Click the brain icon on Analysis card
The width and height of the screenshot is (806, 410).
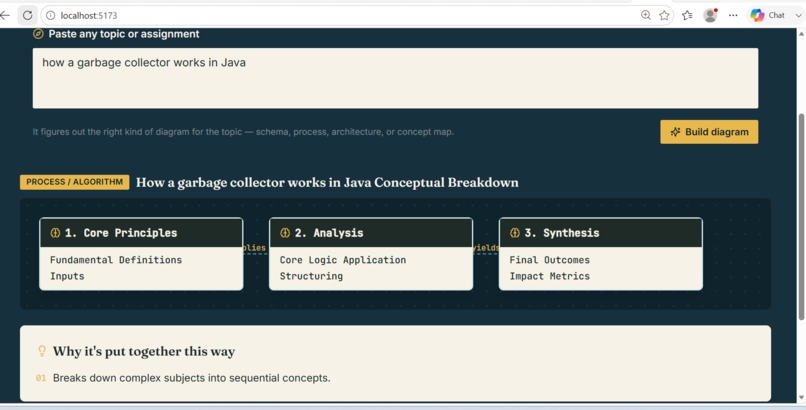tap(285, 233)
